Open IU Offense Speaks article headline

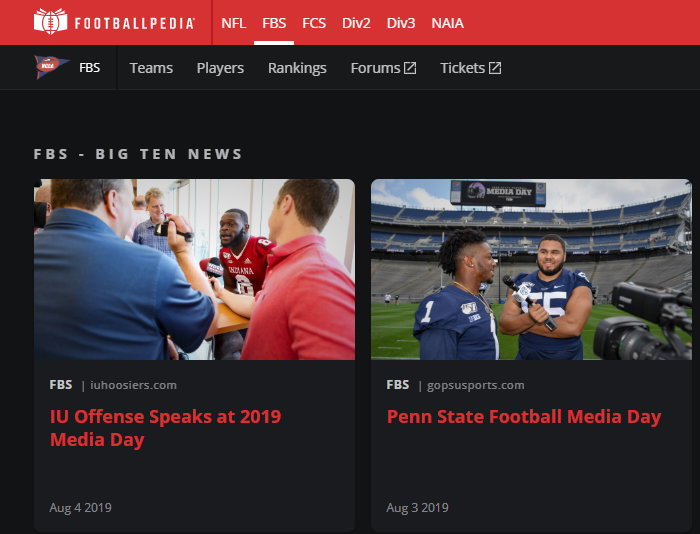point(165,428)
